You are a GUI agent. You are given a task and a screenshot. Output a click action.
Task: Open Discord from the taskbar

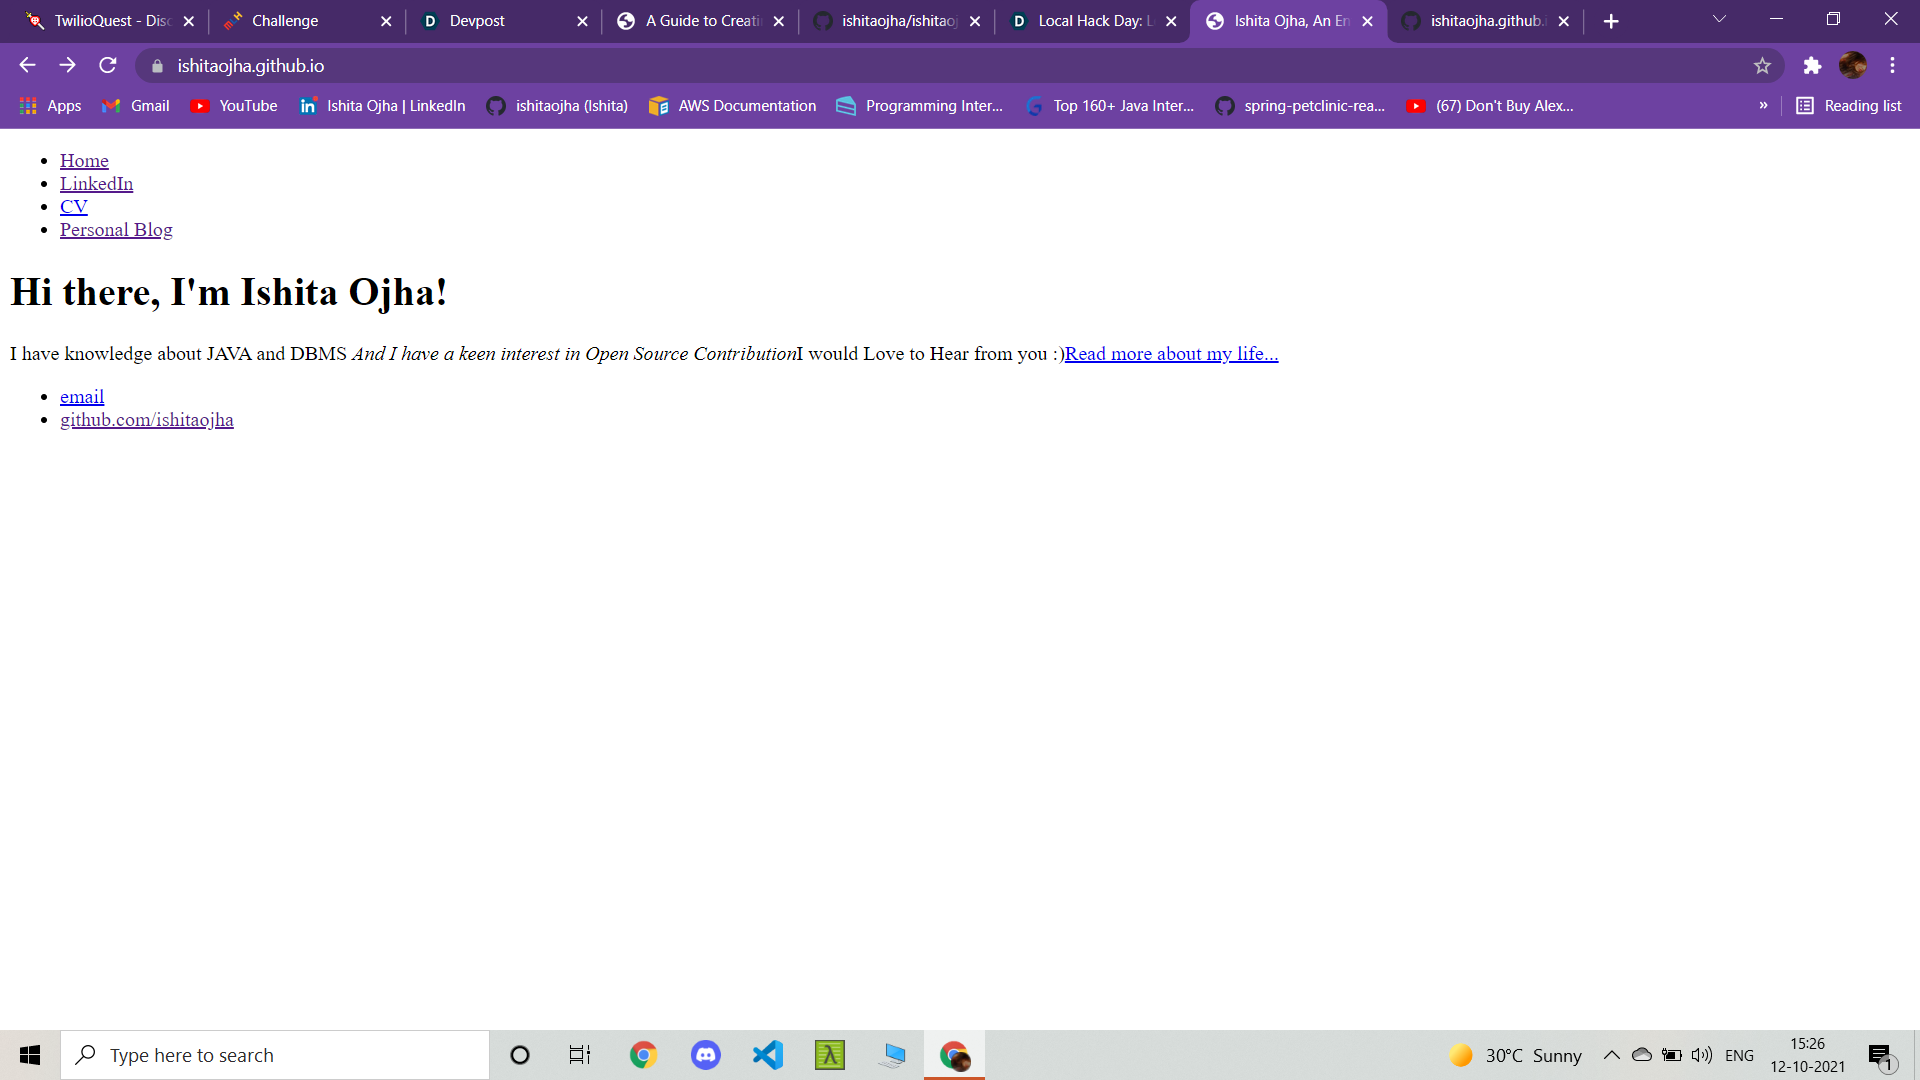click(706, 1055)
